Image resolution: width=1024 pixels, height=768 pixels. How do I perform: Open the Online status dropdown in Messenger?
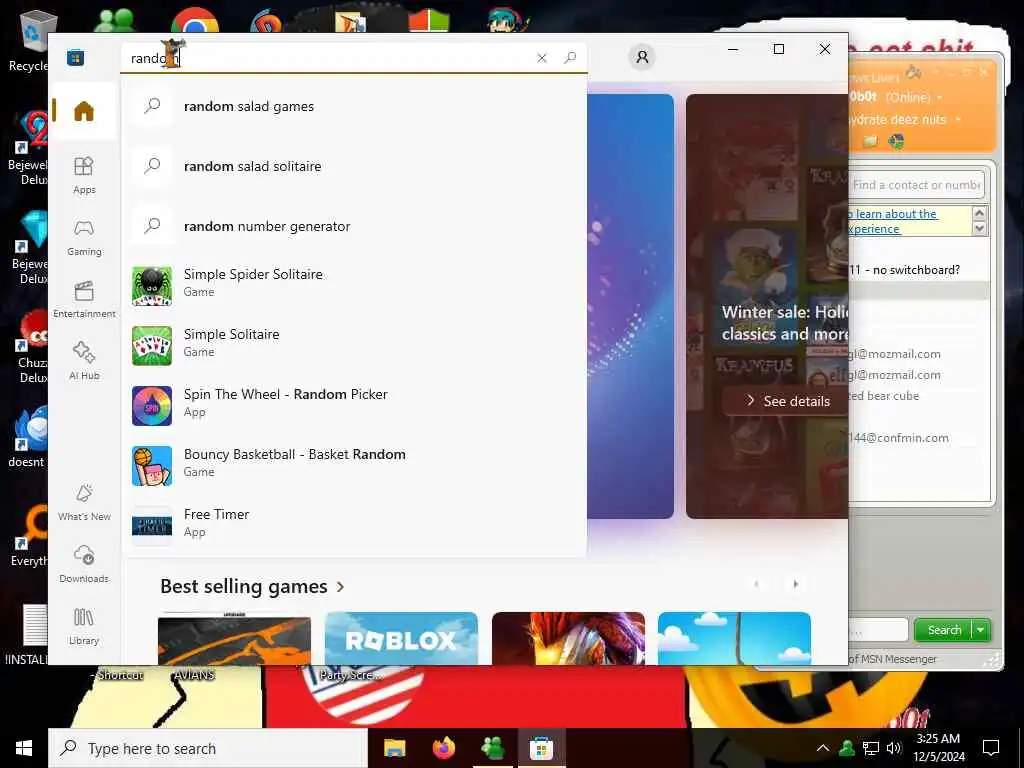pos(940,97)
